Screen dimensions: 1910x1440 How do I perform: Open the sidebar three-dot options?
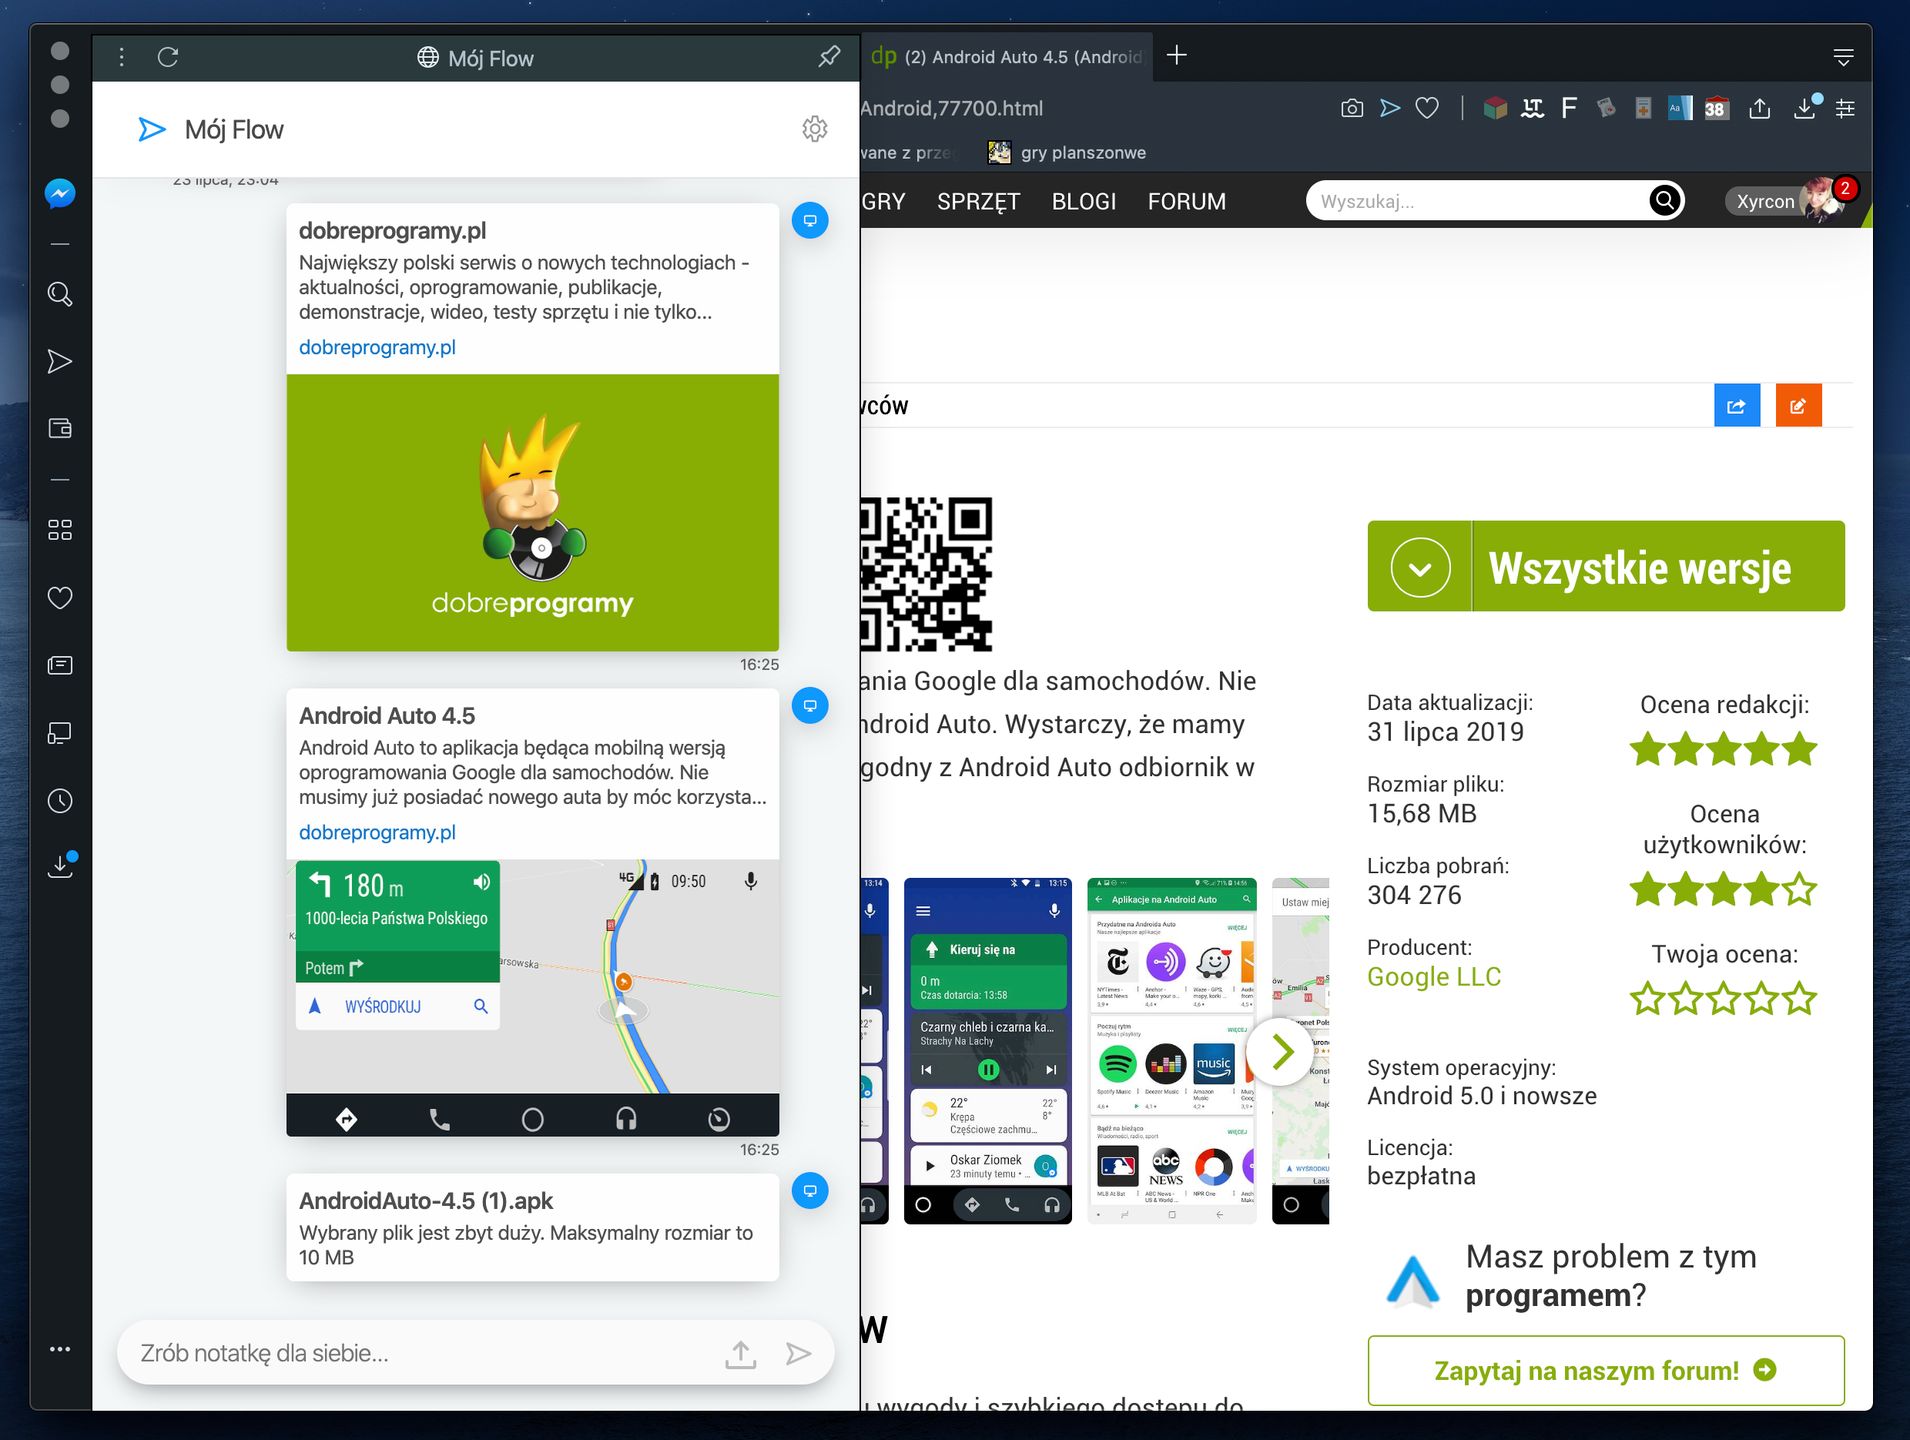60,1349
